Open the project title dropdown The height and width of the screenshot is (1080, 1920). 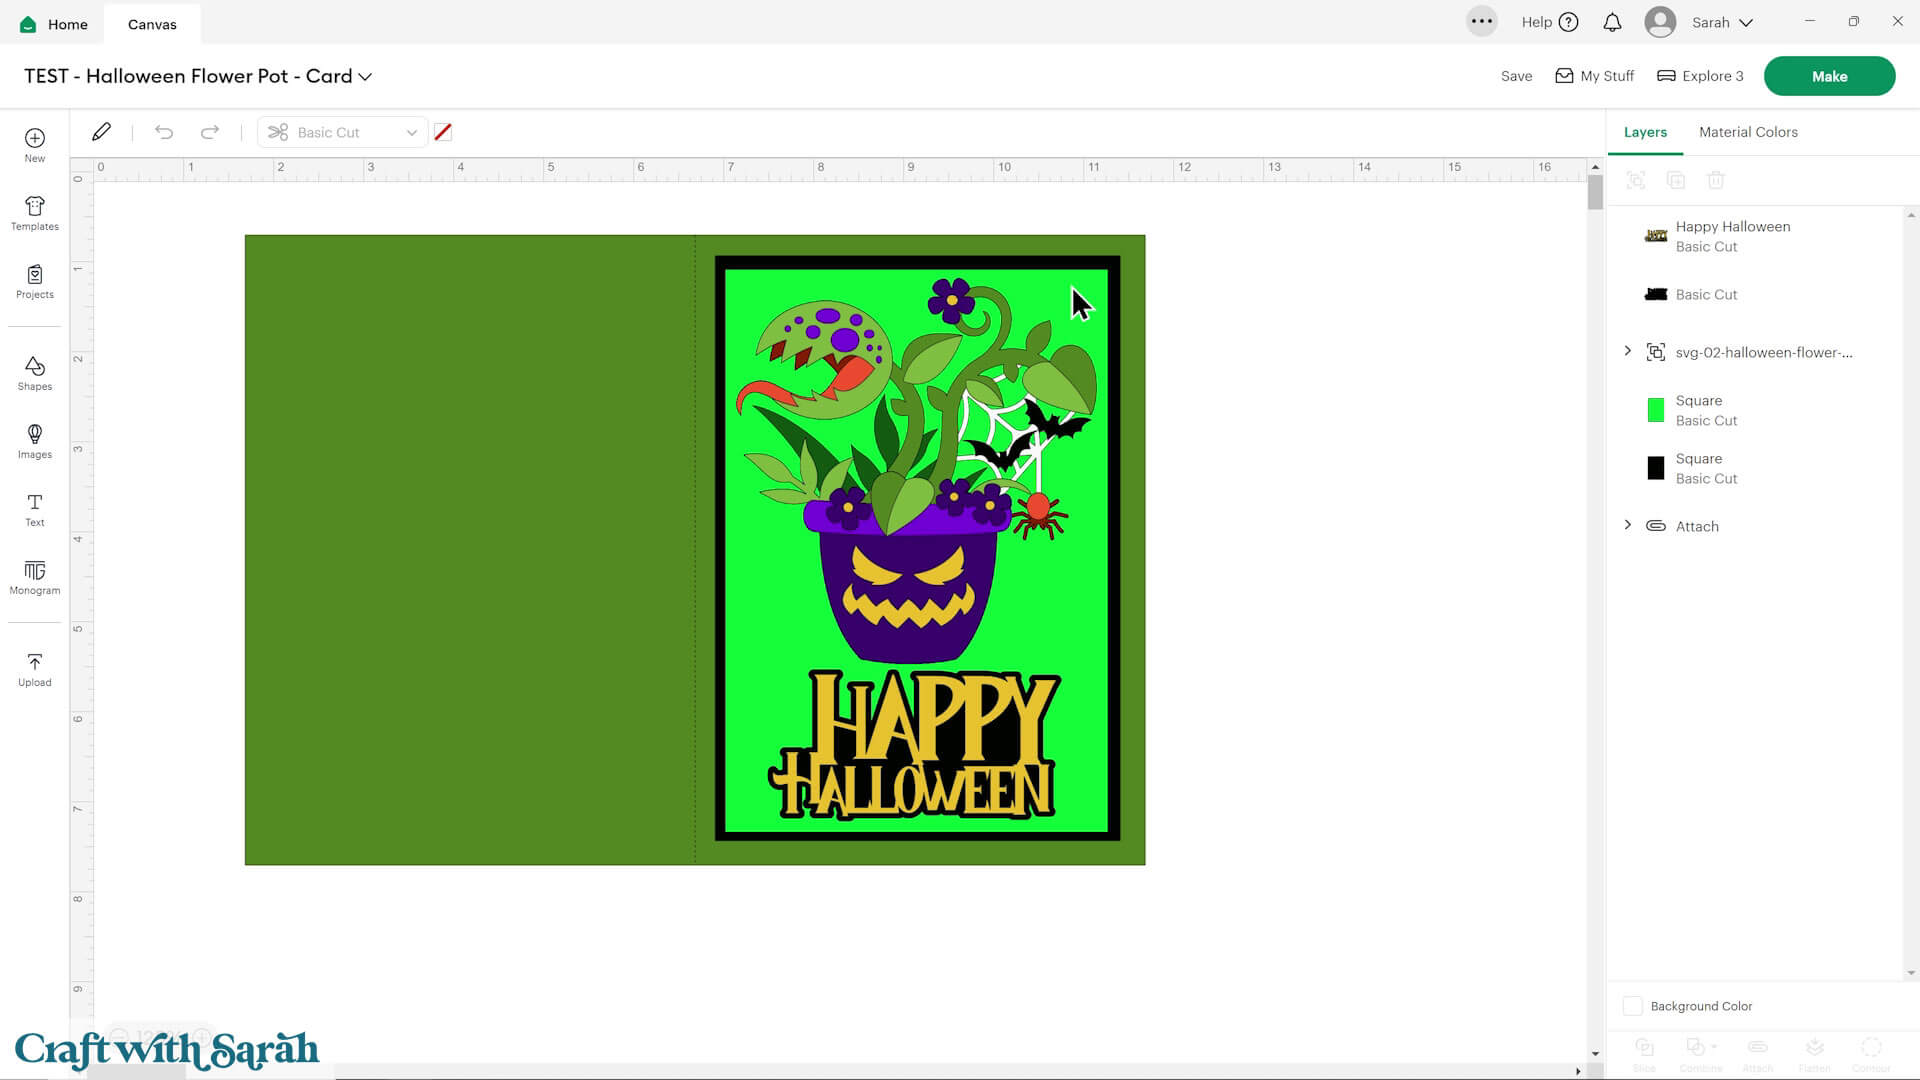pos(366,77)
